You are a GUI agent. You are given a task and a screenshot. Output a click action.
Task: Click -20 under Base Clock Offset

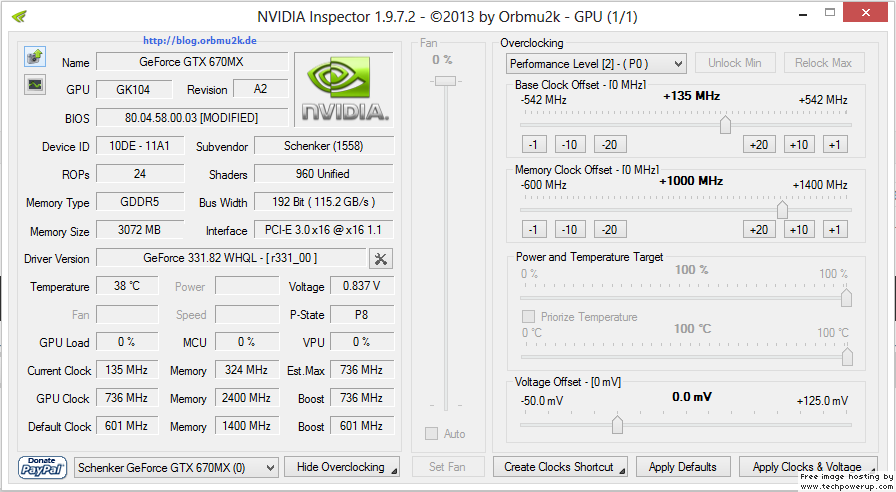(x=610, y=145)
